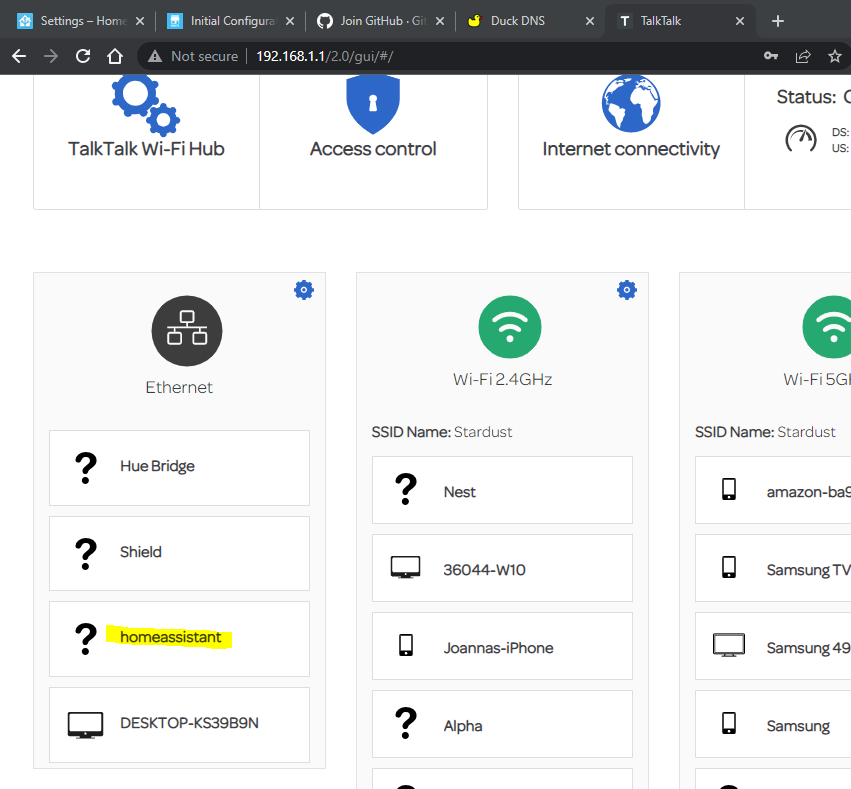This screenshot has height=789, width=851.
Task: Select the DESKTOP-KS39B9N device
Action: (x=180, y=725)
